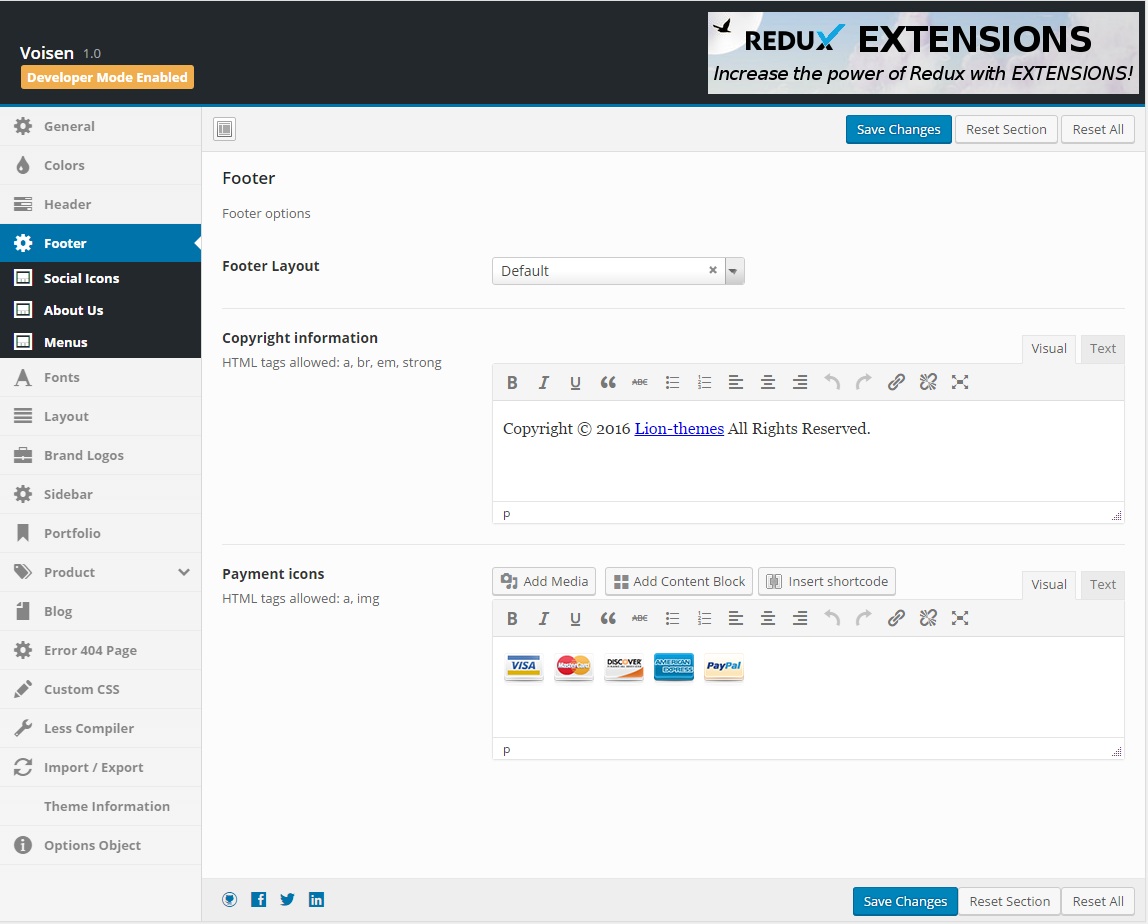
Task: Click the Blockquote icon in Copyright editor
Action: point(608,382)
